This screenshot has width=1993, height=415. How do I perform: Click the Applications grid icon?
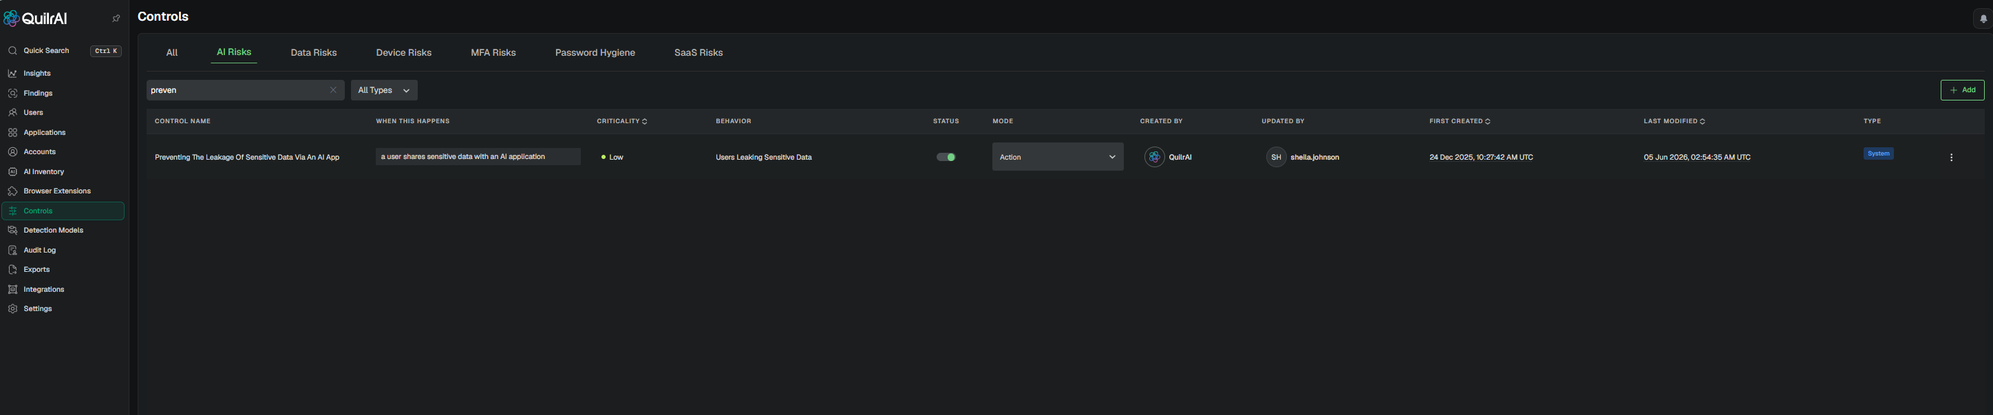(12, 132)
